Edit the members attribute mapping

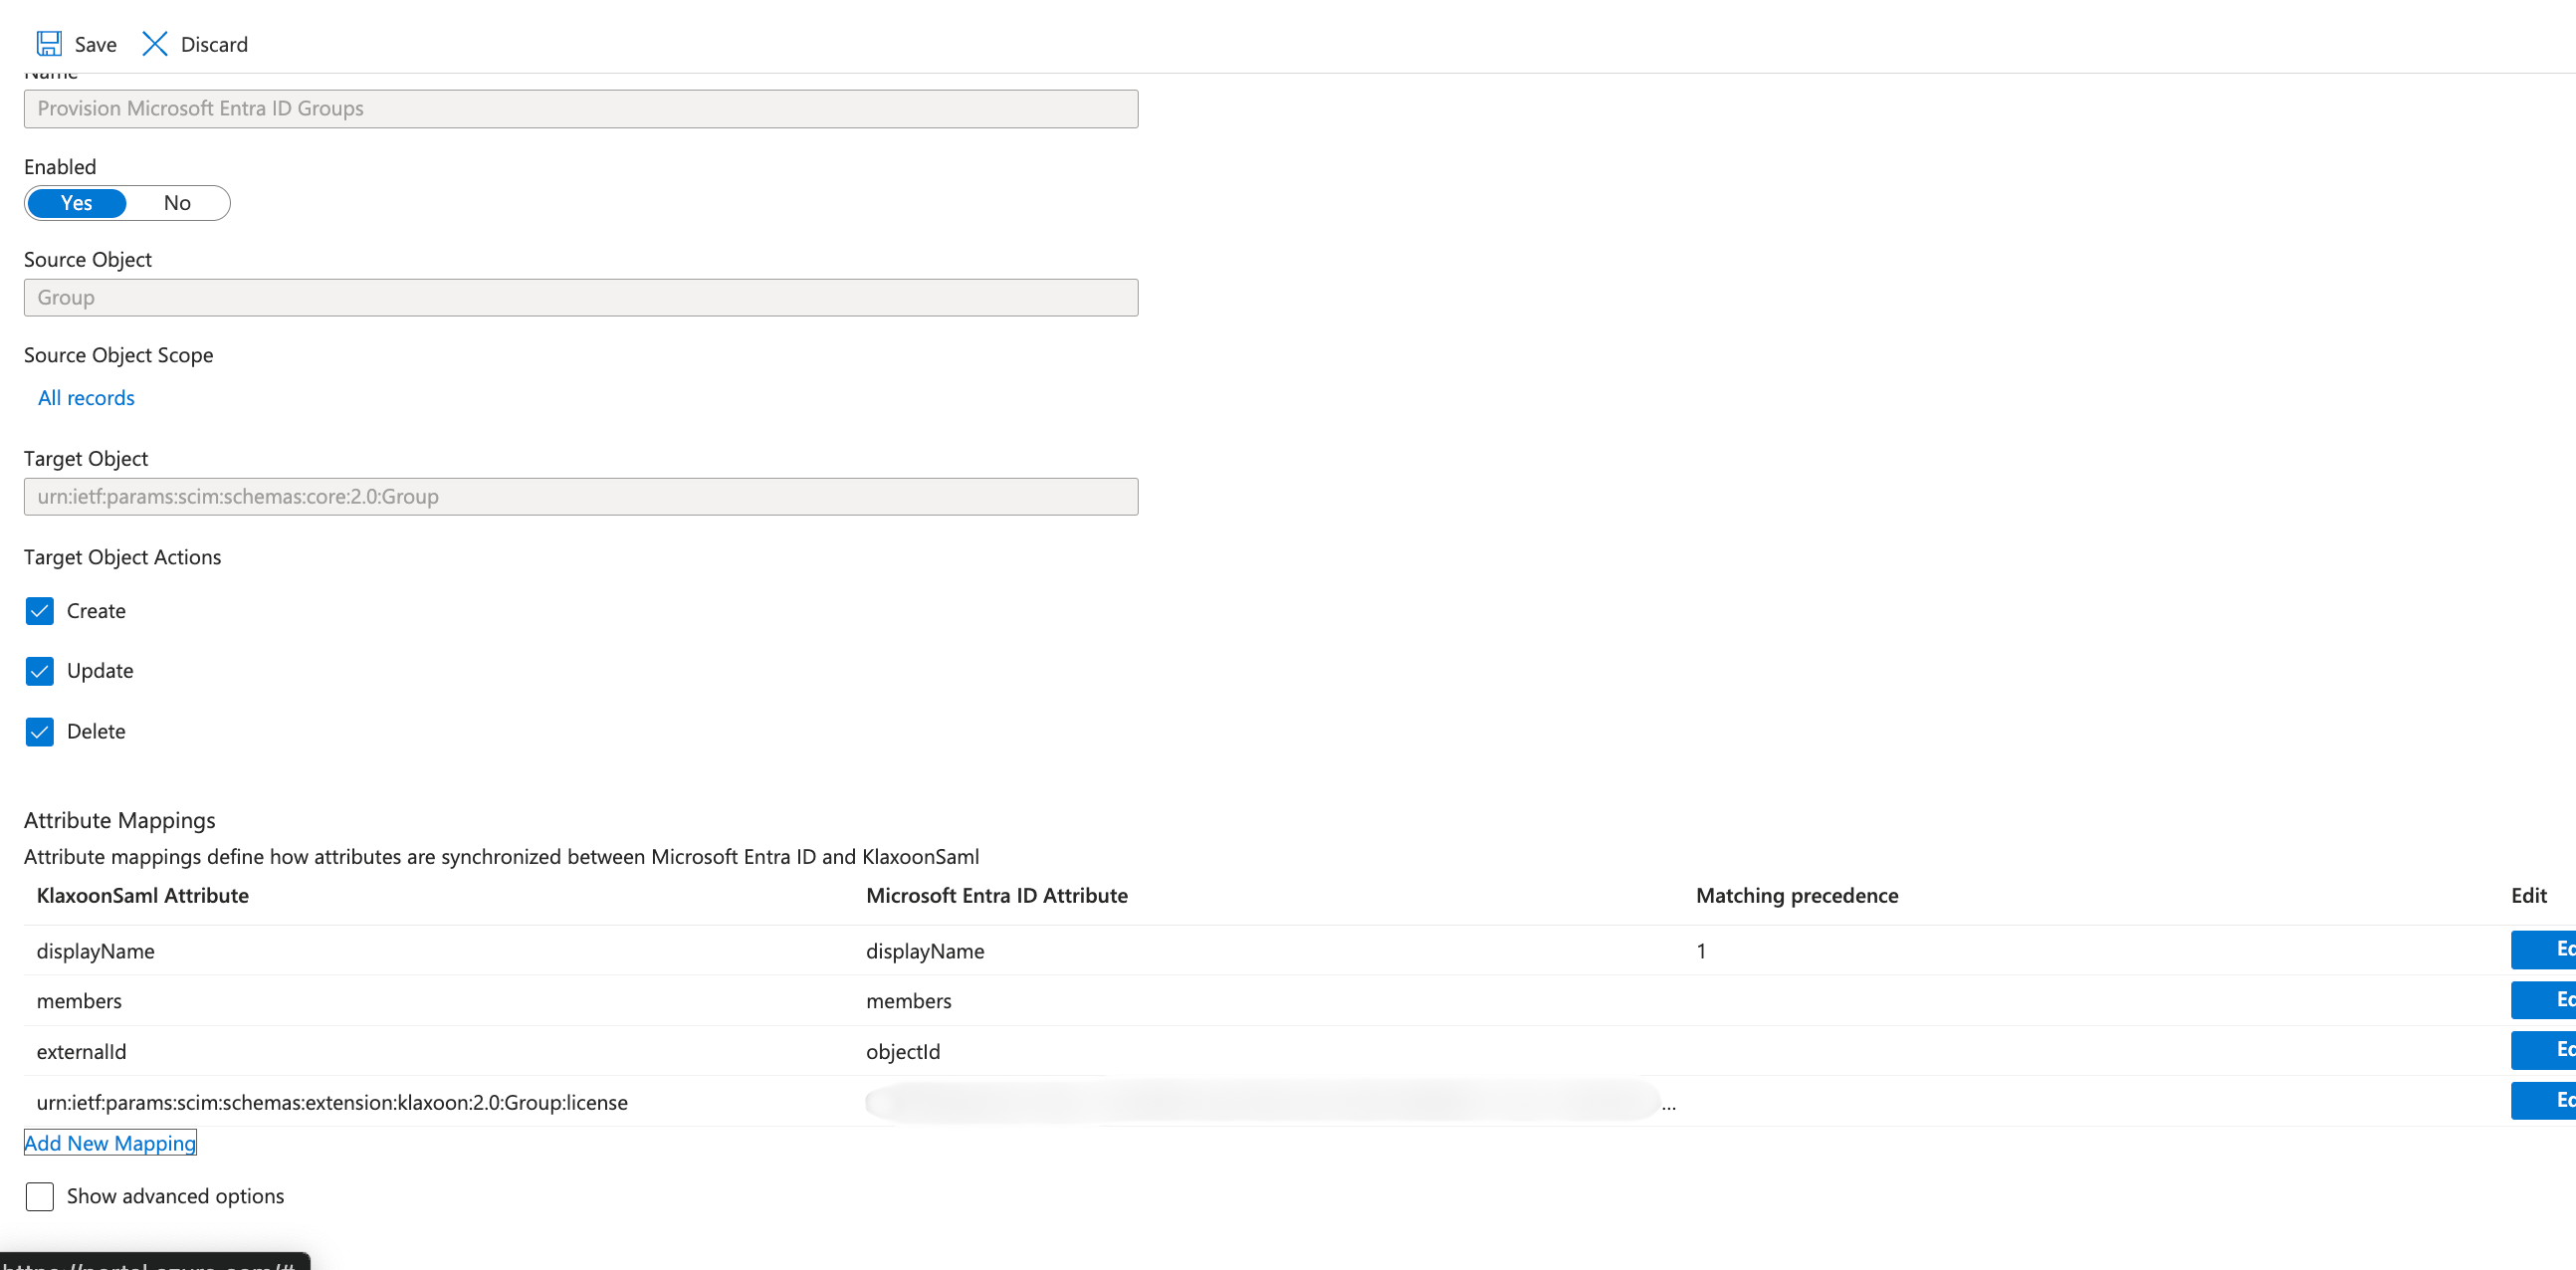2545,1000
